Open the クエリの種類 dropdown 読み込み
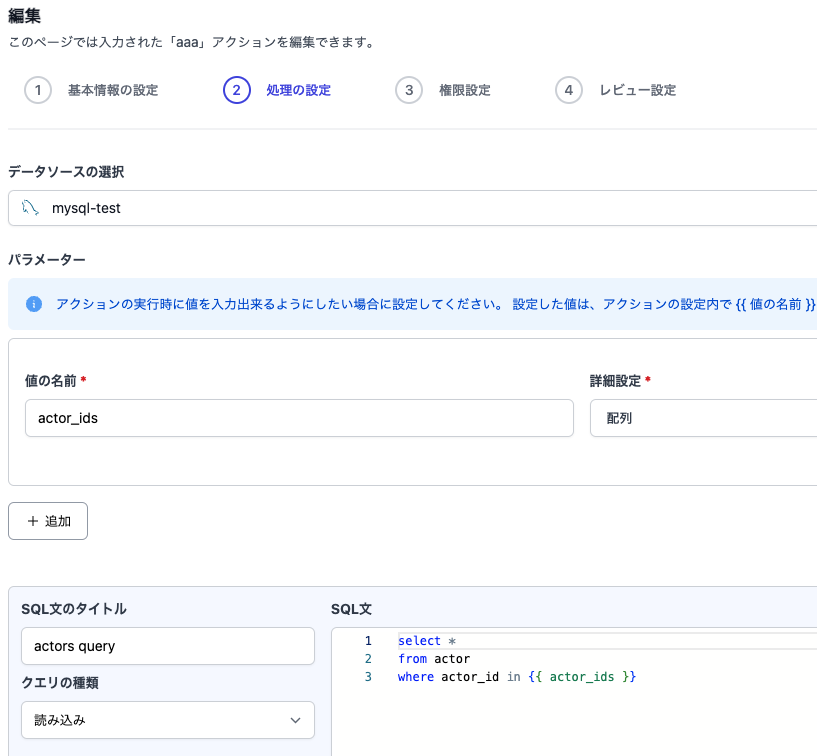Screen dimensions: 817x756 pos(168,720)
